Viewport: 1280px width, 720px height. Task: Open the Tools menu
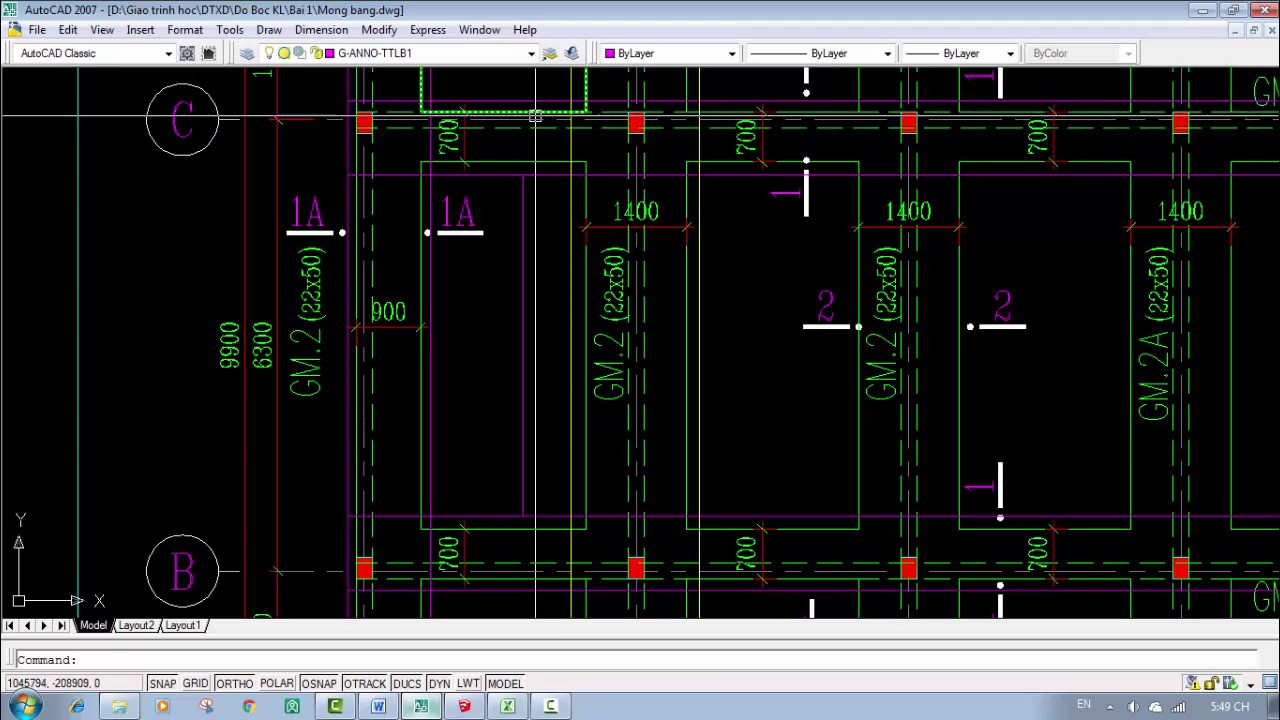(x=230, y=30)
